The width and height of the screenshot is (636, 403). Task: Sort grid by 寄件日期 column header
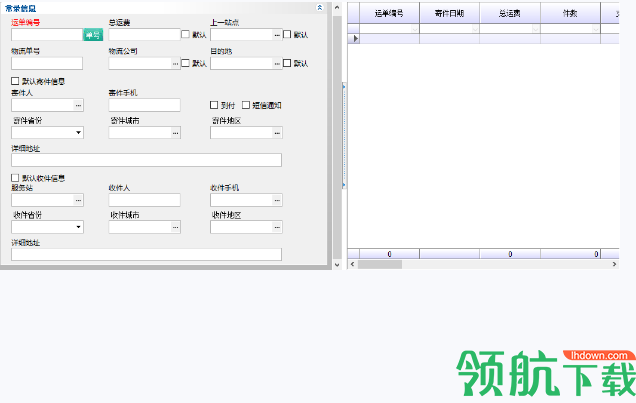449,13
